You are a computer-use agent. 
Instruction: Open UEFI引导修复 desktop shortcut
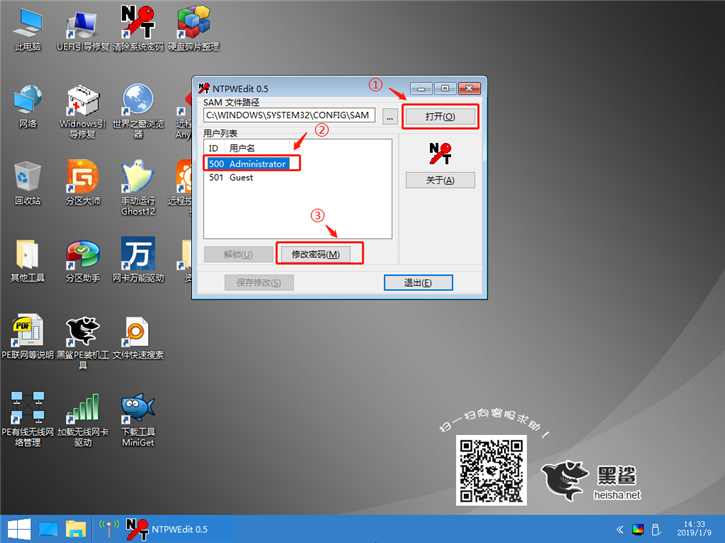(83, 24)
